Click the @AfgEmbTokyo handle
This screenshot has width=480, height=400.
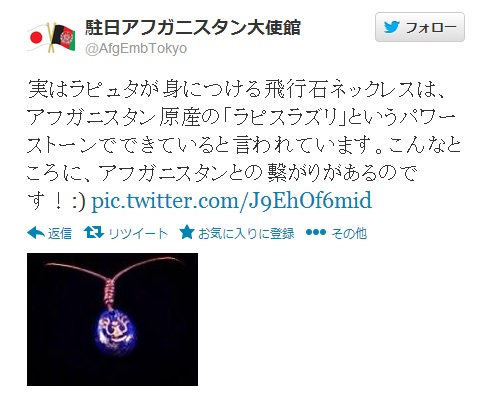[136, 49]
